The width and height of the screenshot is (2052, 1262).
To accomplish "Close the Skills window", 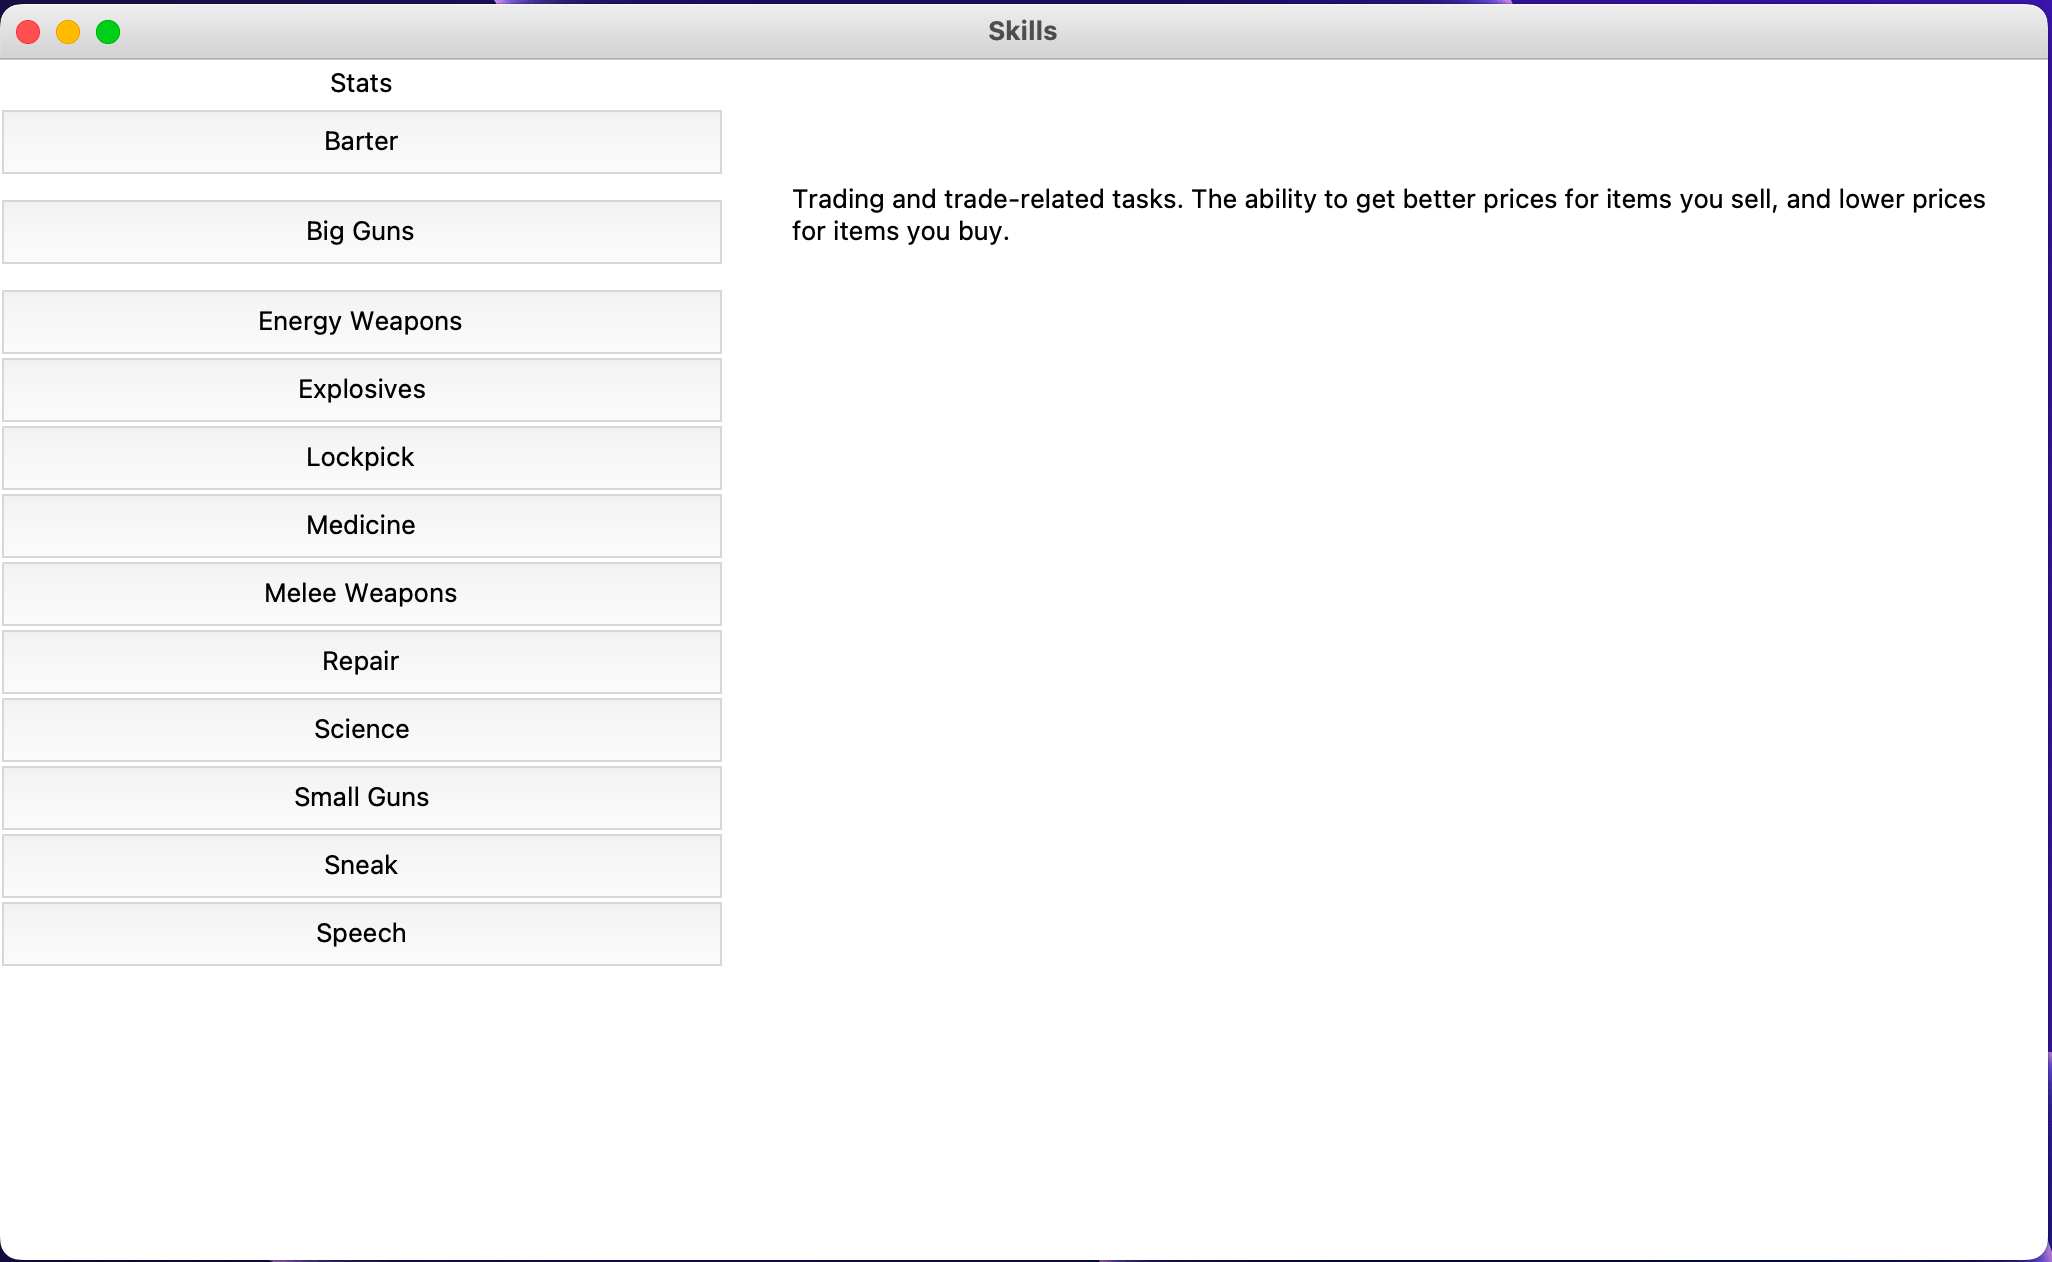I will click(28, 32).
